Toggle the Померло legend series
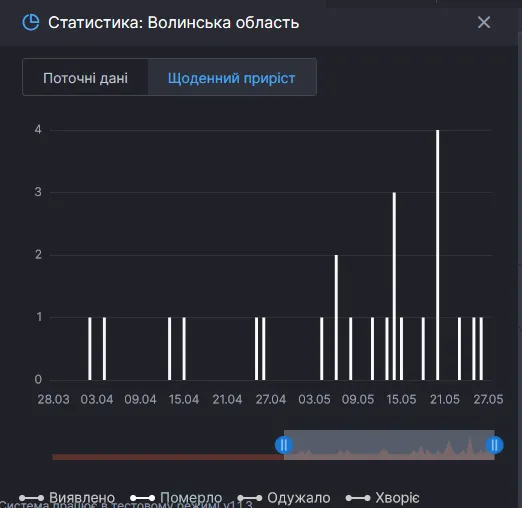 pos(176,498)
